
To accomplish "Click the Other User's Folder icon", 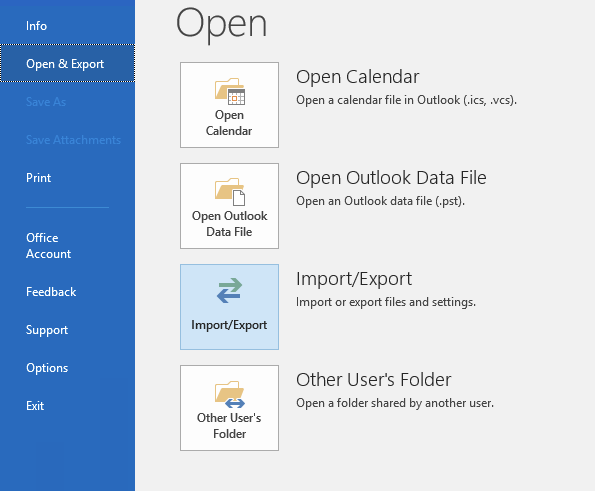I will (230, 395).
